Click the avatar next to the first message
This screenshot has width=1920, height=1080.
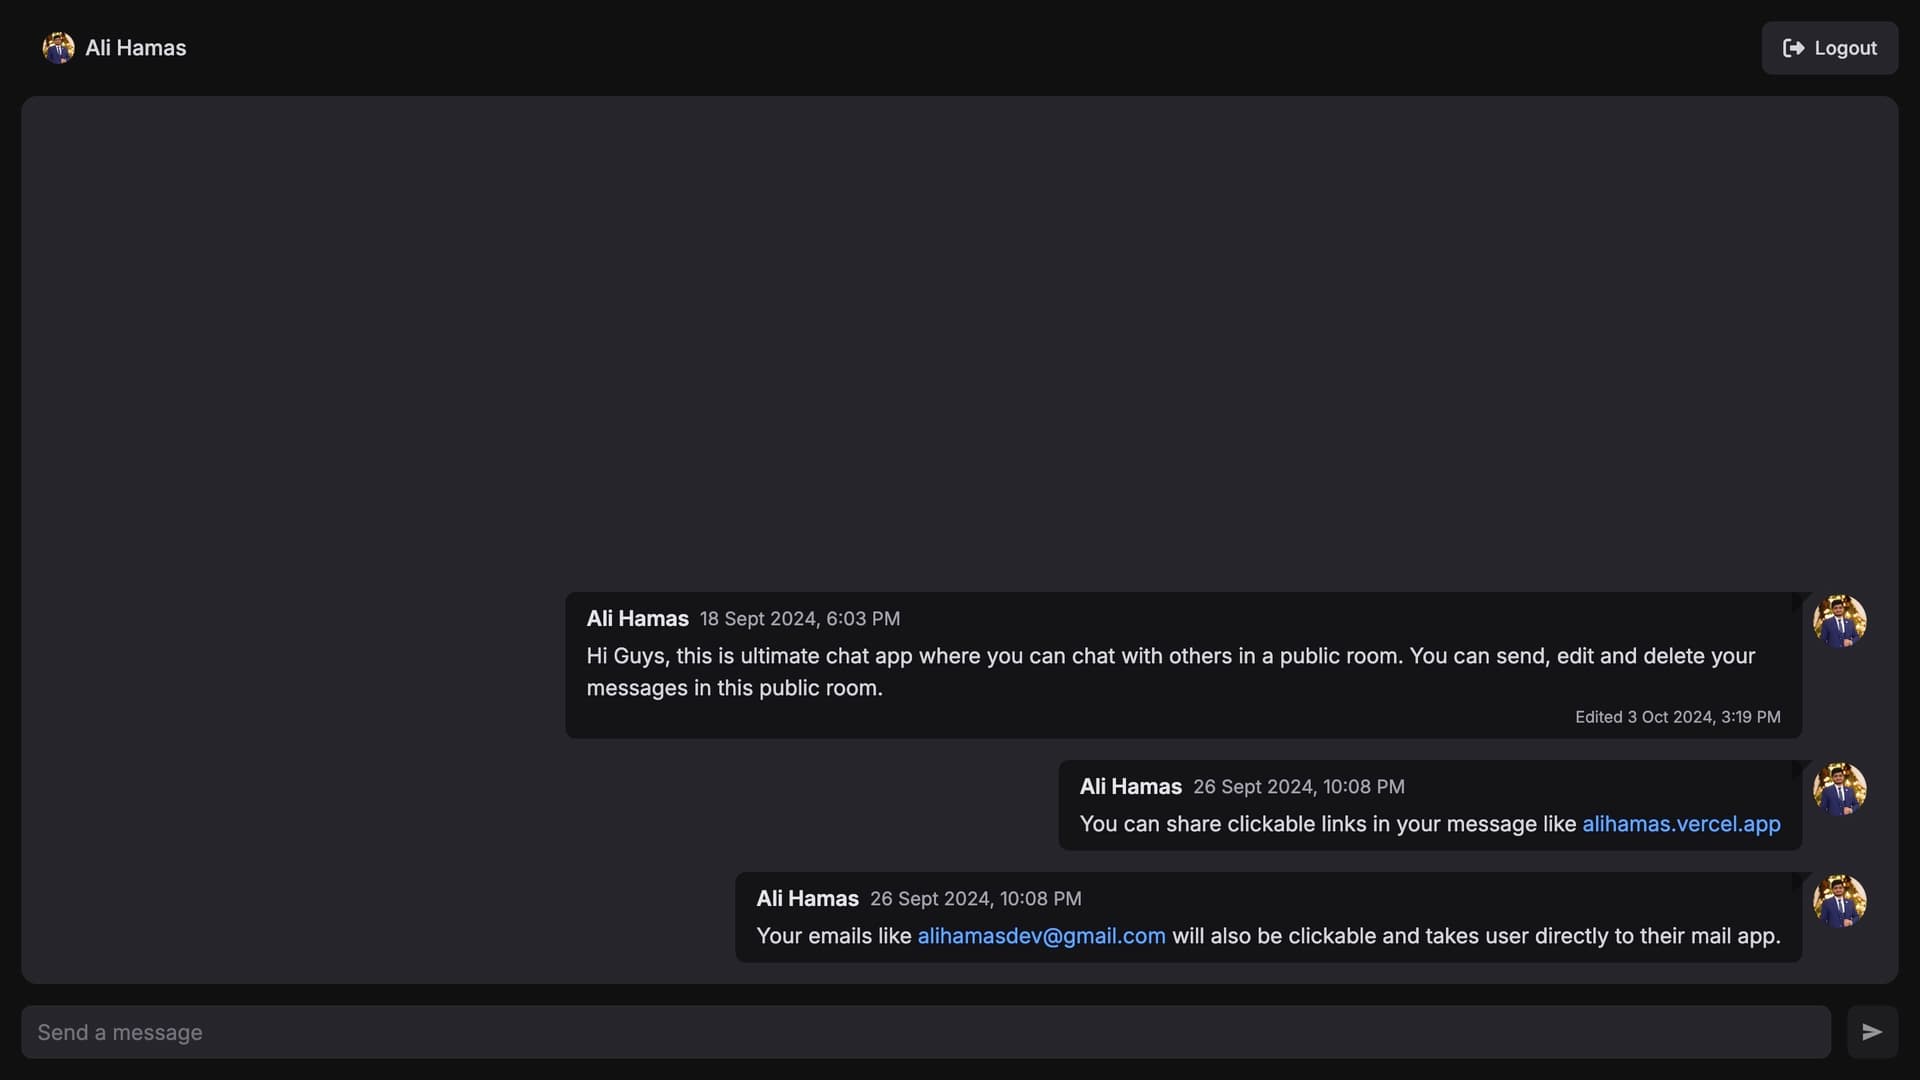point(1841,621)
